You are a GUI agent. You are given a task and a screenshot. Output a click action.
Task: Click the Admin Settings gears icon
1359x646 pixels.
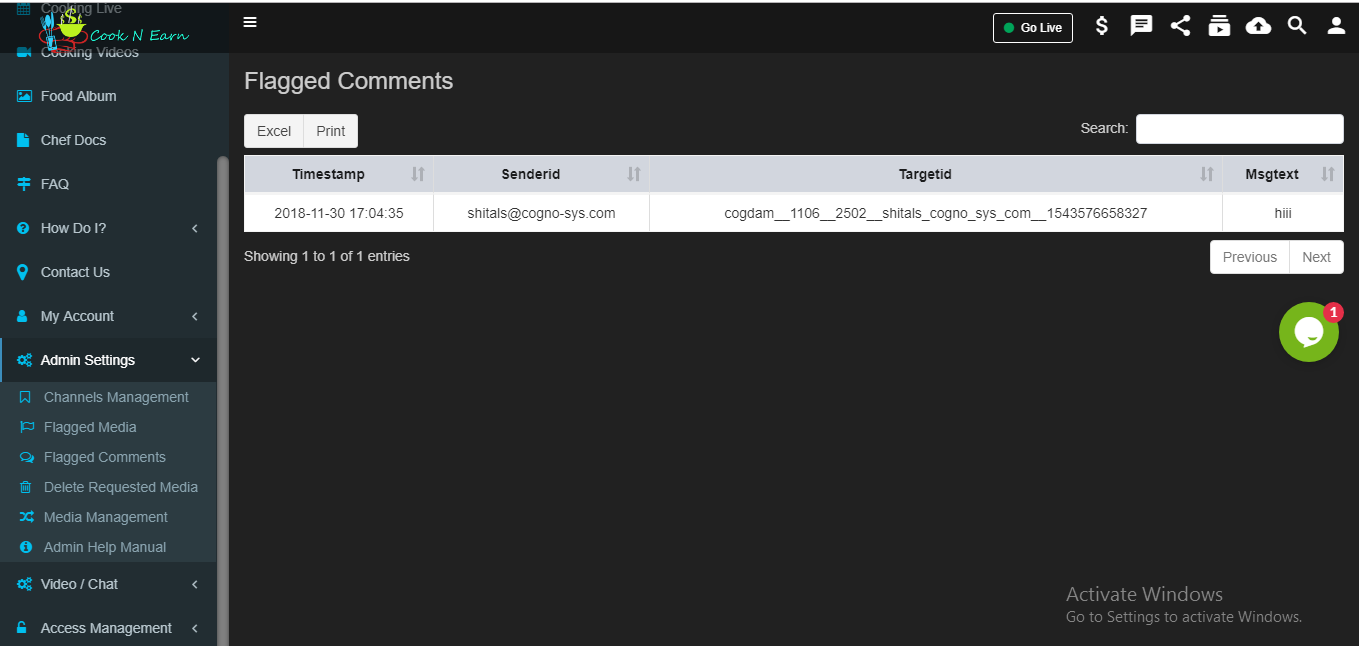25,360
